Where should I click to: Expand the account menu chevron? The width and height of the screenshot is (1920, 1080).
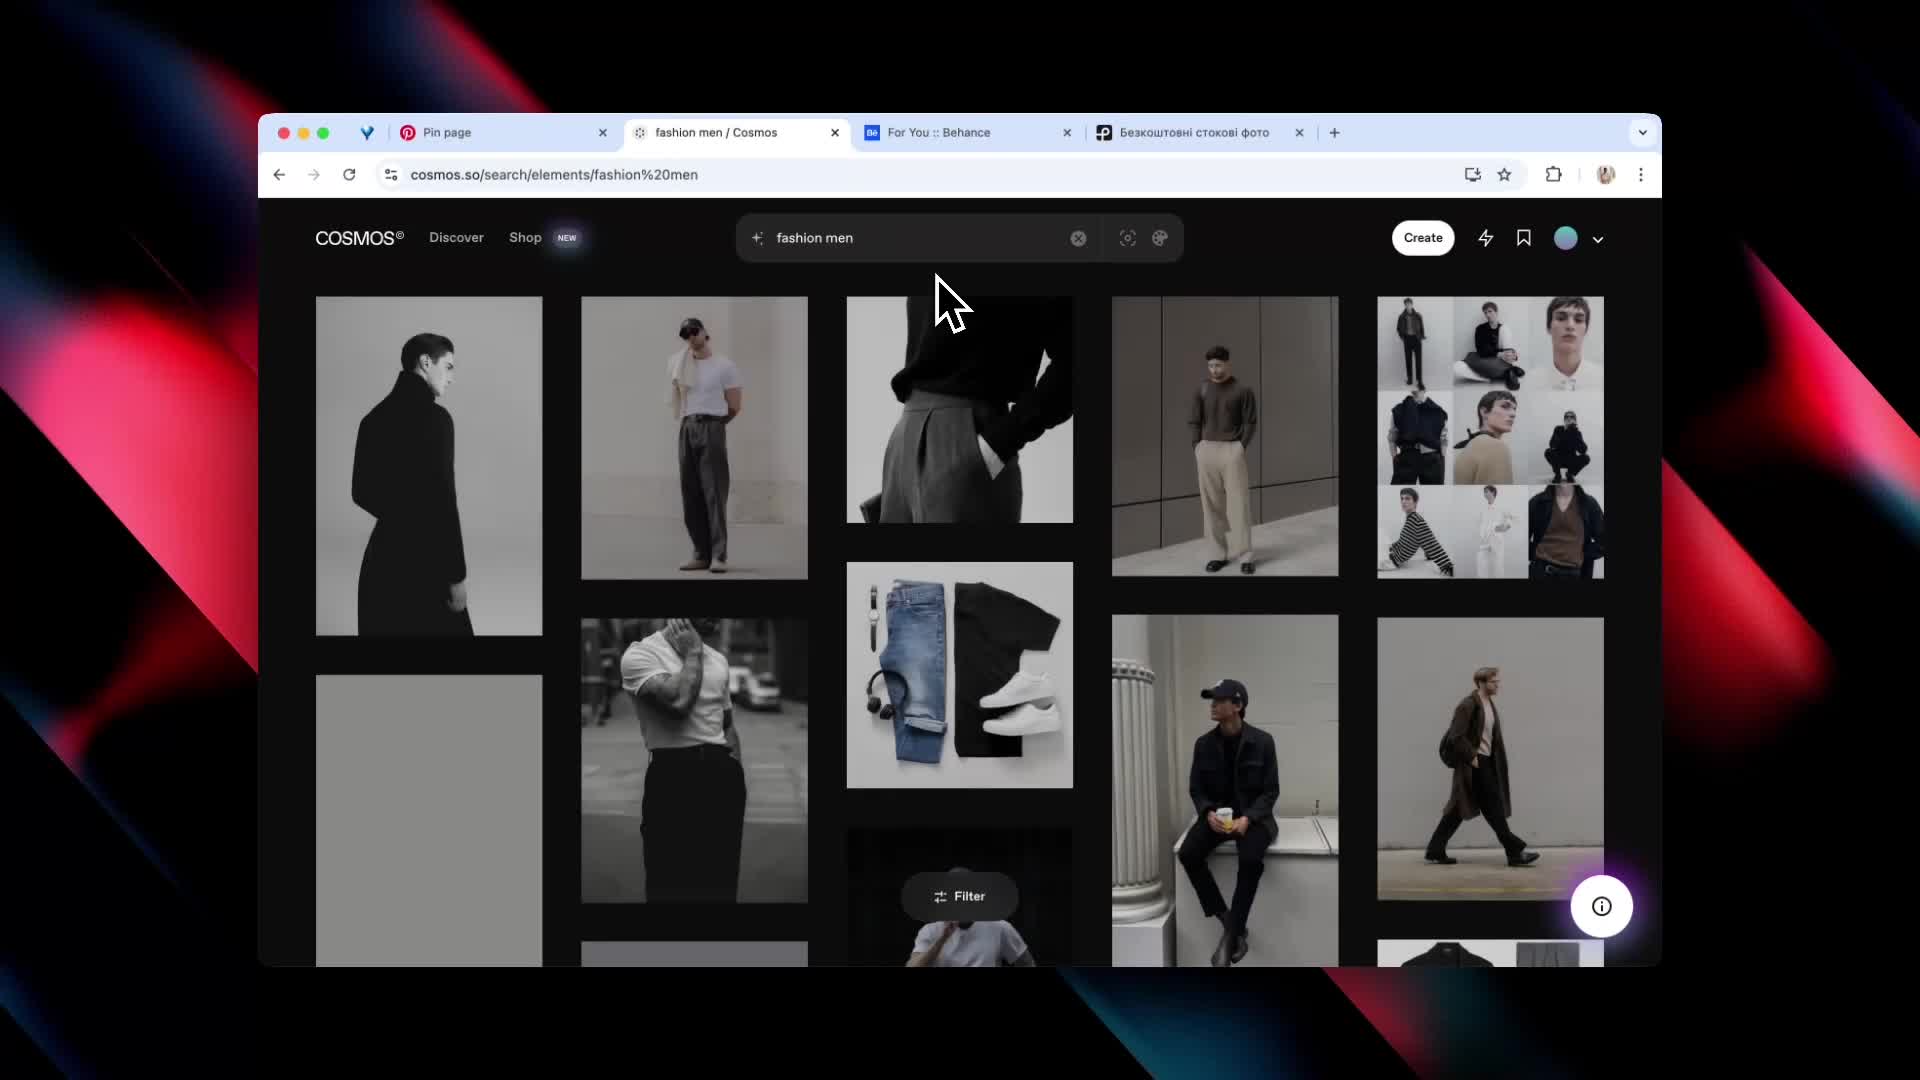click(x=1598, y=239)
